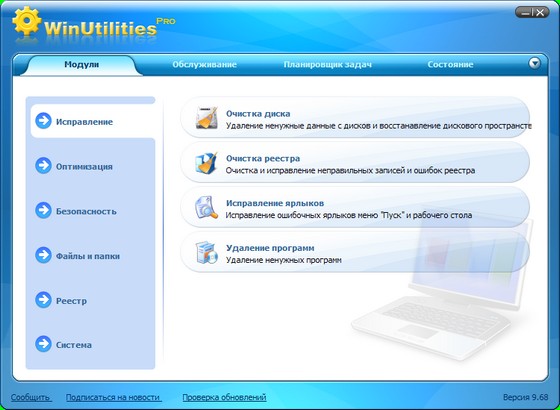Screen dimensions: 560x410
Task: Click the arrow icon next to Оптимизация
Action: 43,166
